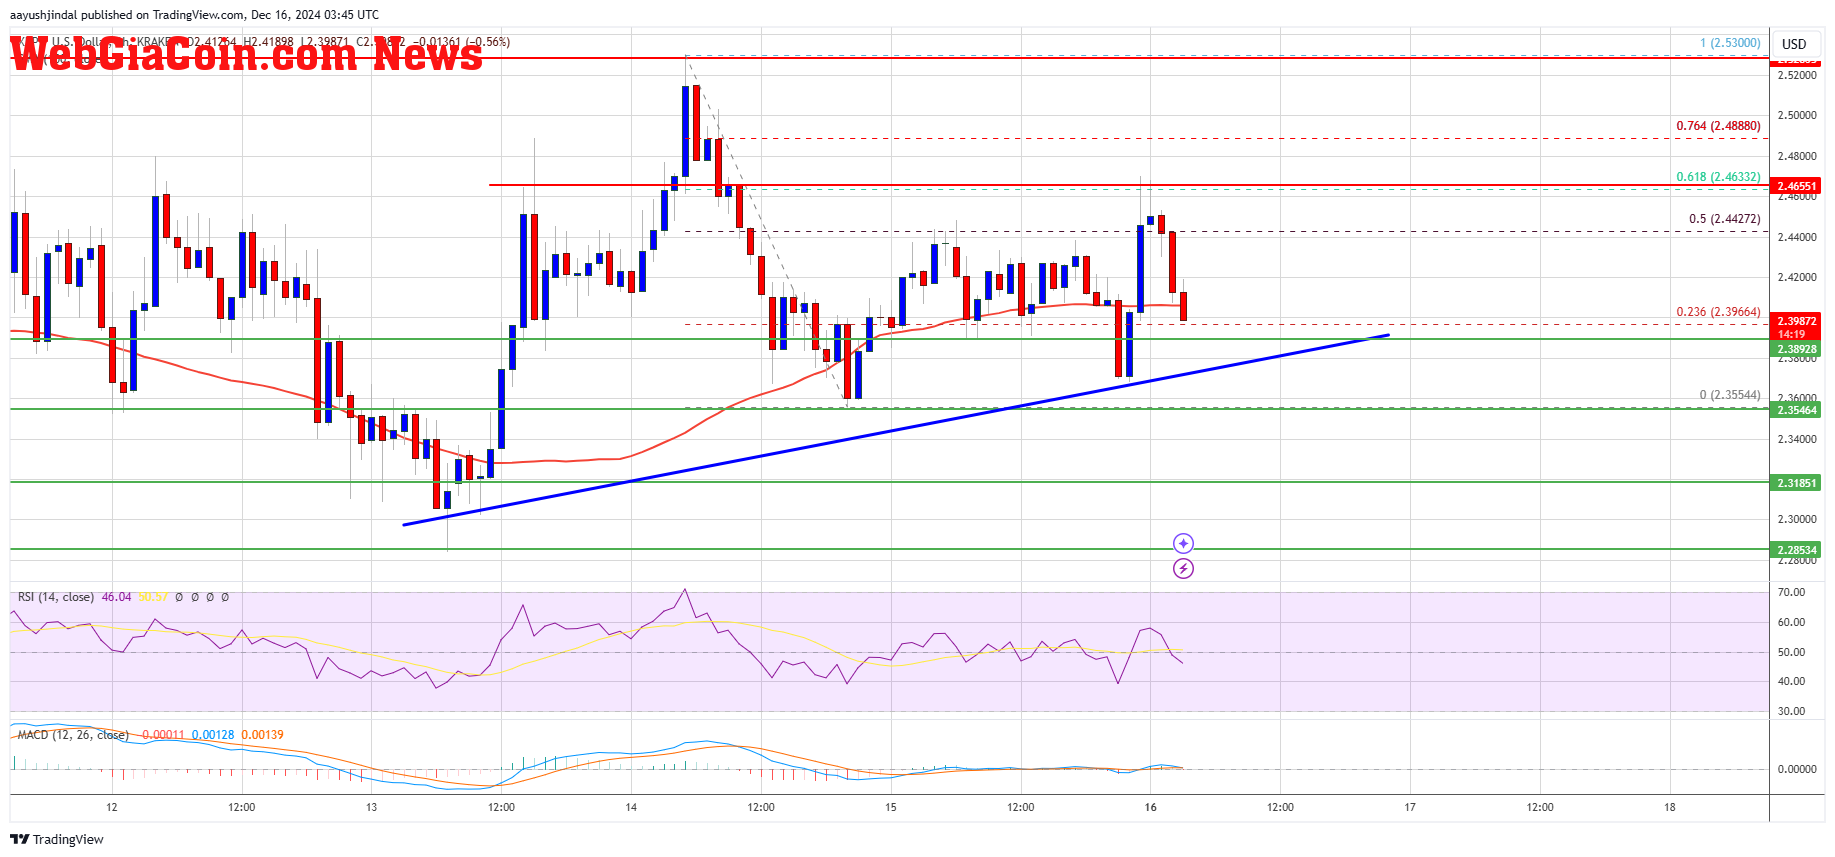The image size is (1835, 857).
Task: Click the MACD 0.00000 scale value
Action: (x=1797, y=769)
